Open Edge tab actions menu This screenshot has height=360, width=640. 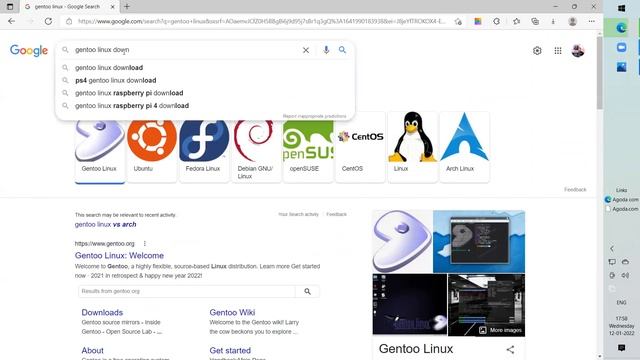point(10,7)
